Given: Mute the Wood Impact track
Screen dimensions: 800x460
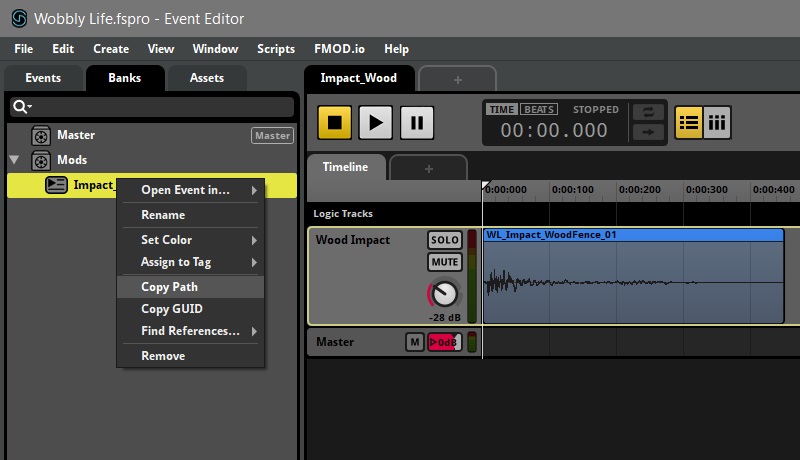Looking at the screenshot, I should [x=445, y=262].
